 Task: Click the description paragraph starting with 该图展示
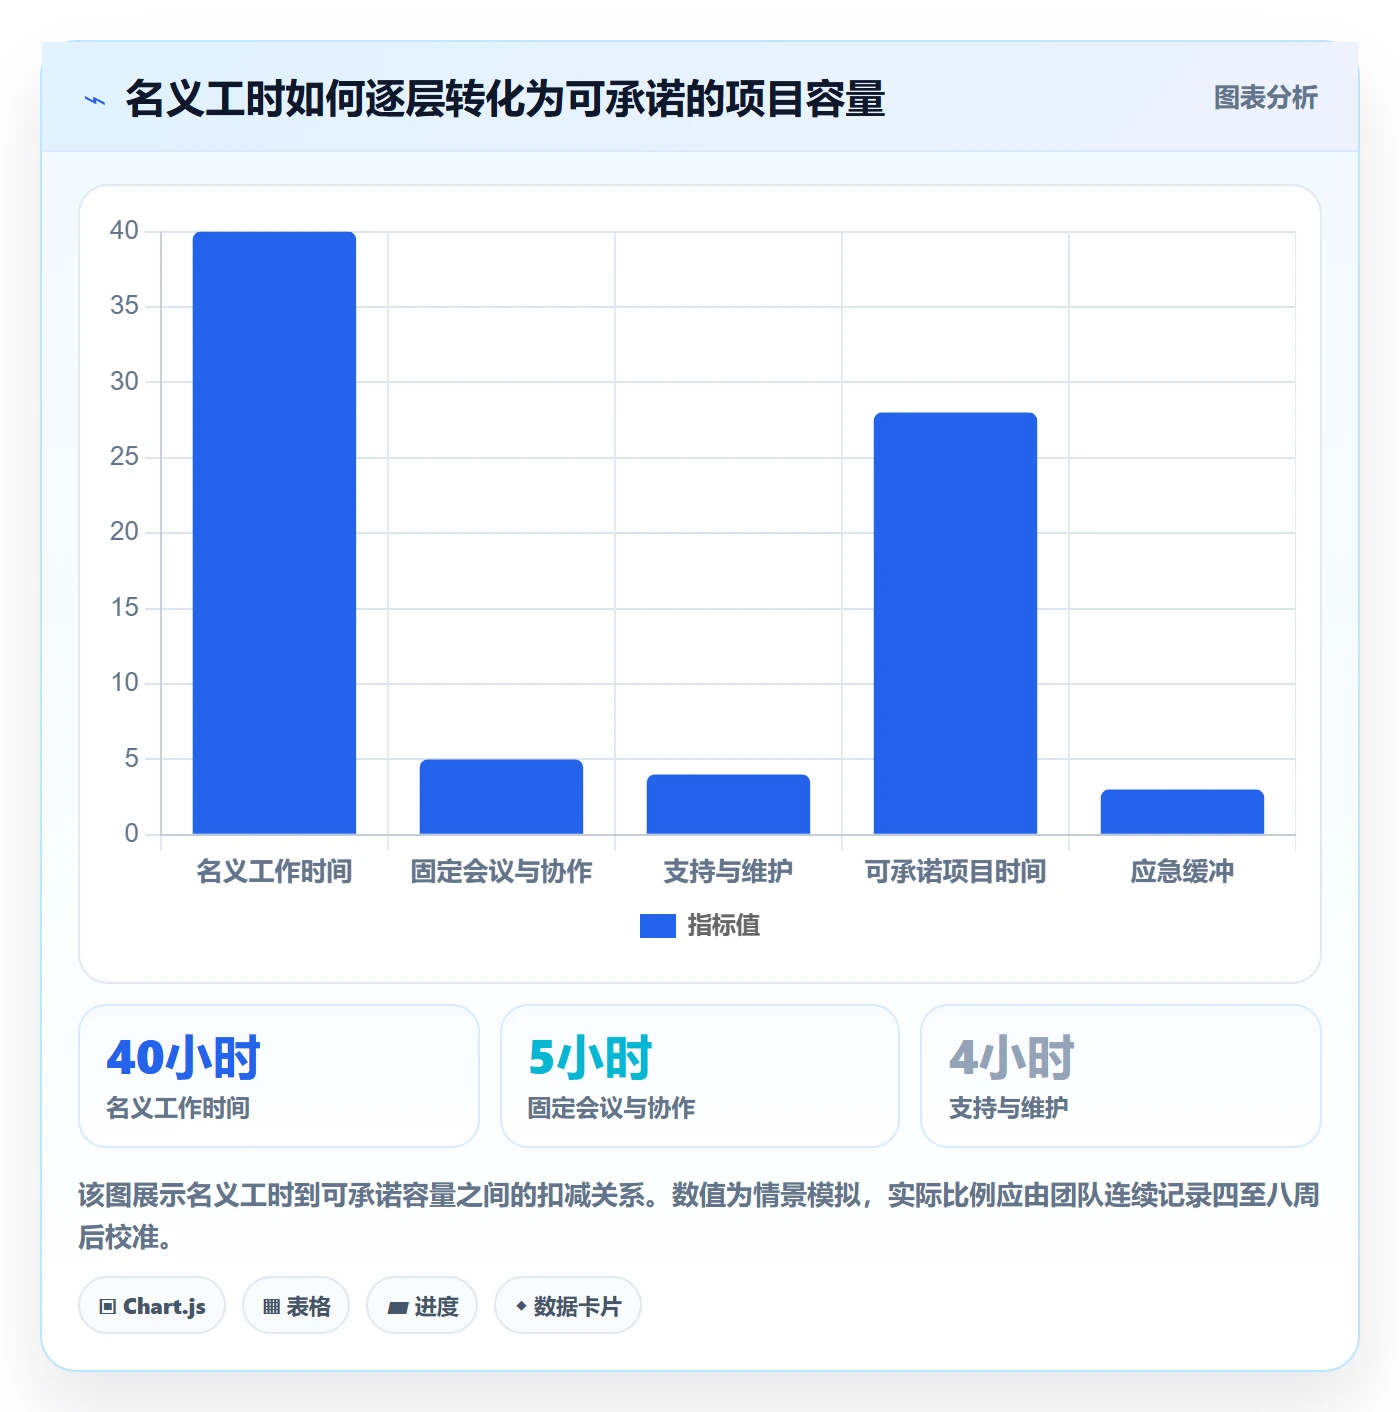(x=699, y=1216)
